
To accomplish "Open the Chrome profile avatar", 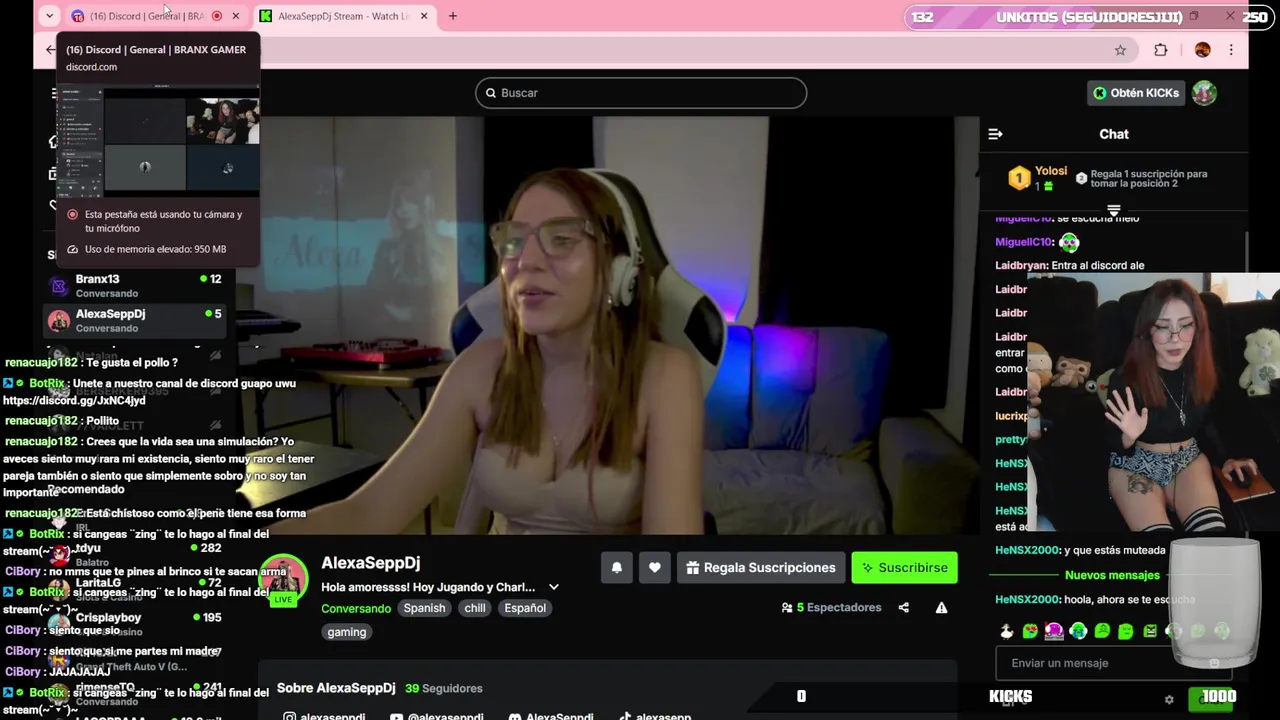I will point(1203,50).
